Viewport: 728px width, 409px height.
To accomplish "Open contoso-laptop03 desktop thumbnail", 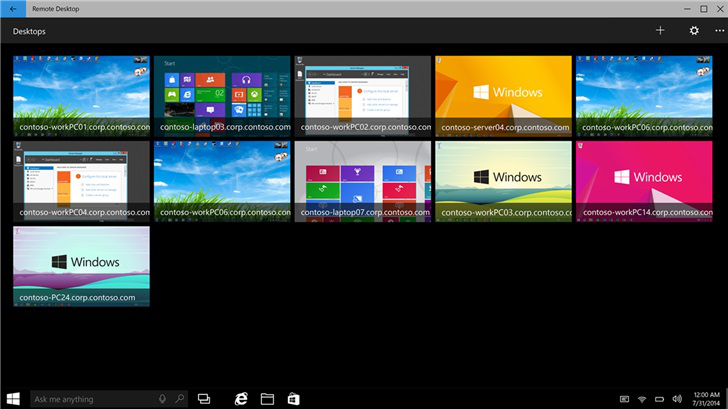I will click(221, 95).
